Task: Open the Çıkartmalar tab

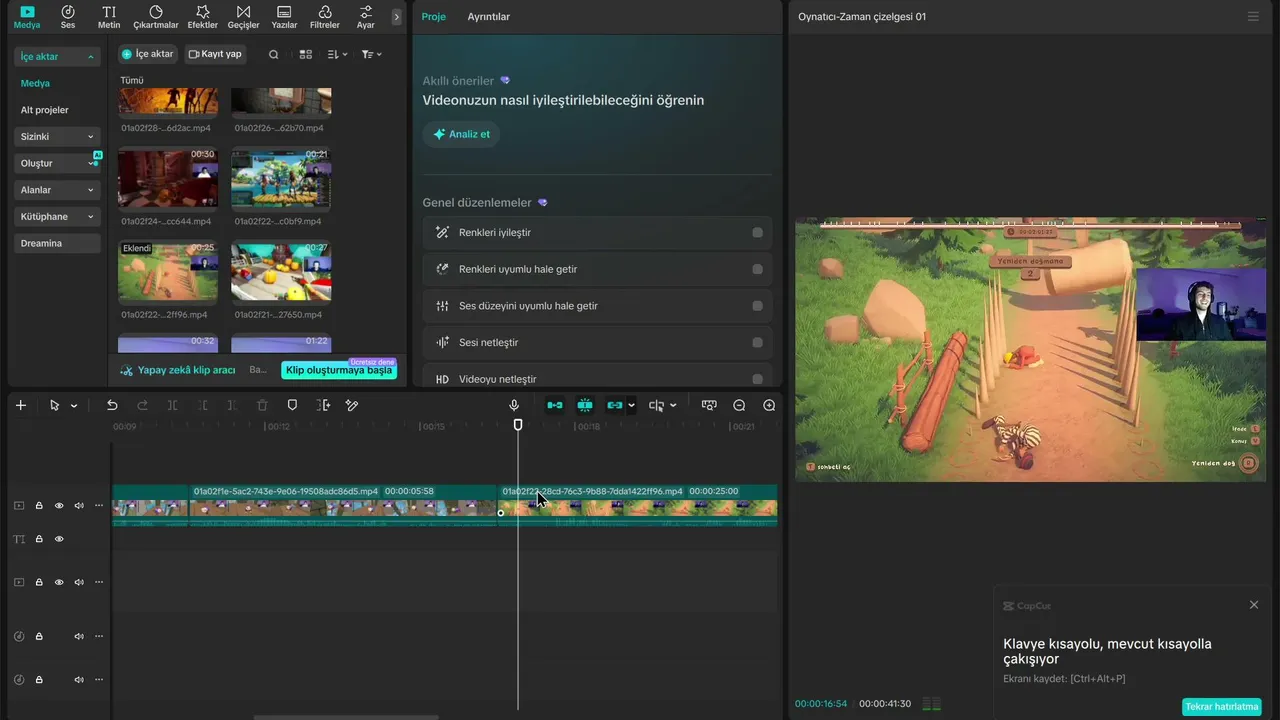Action: click(156, 16)
